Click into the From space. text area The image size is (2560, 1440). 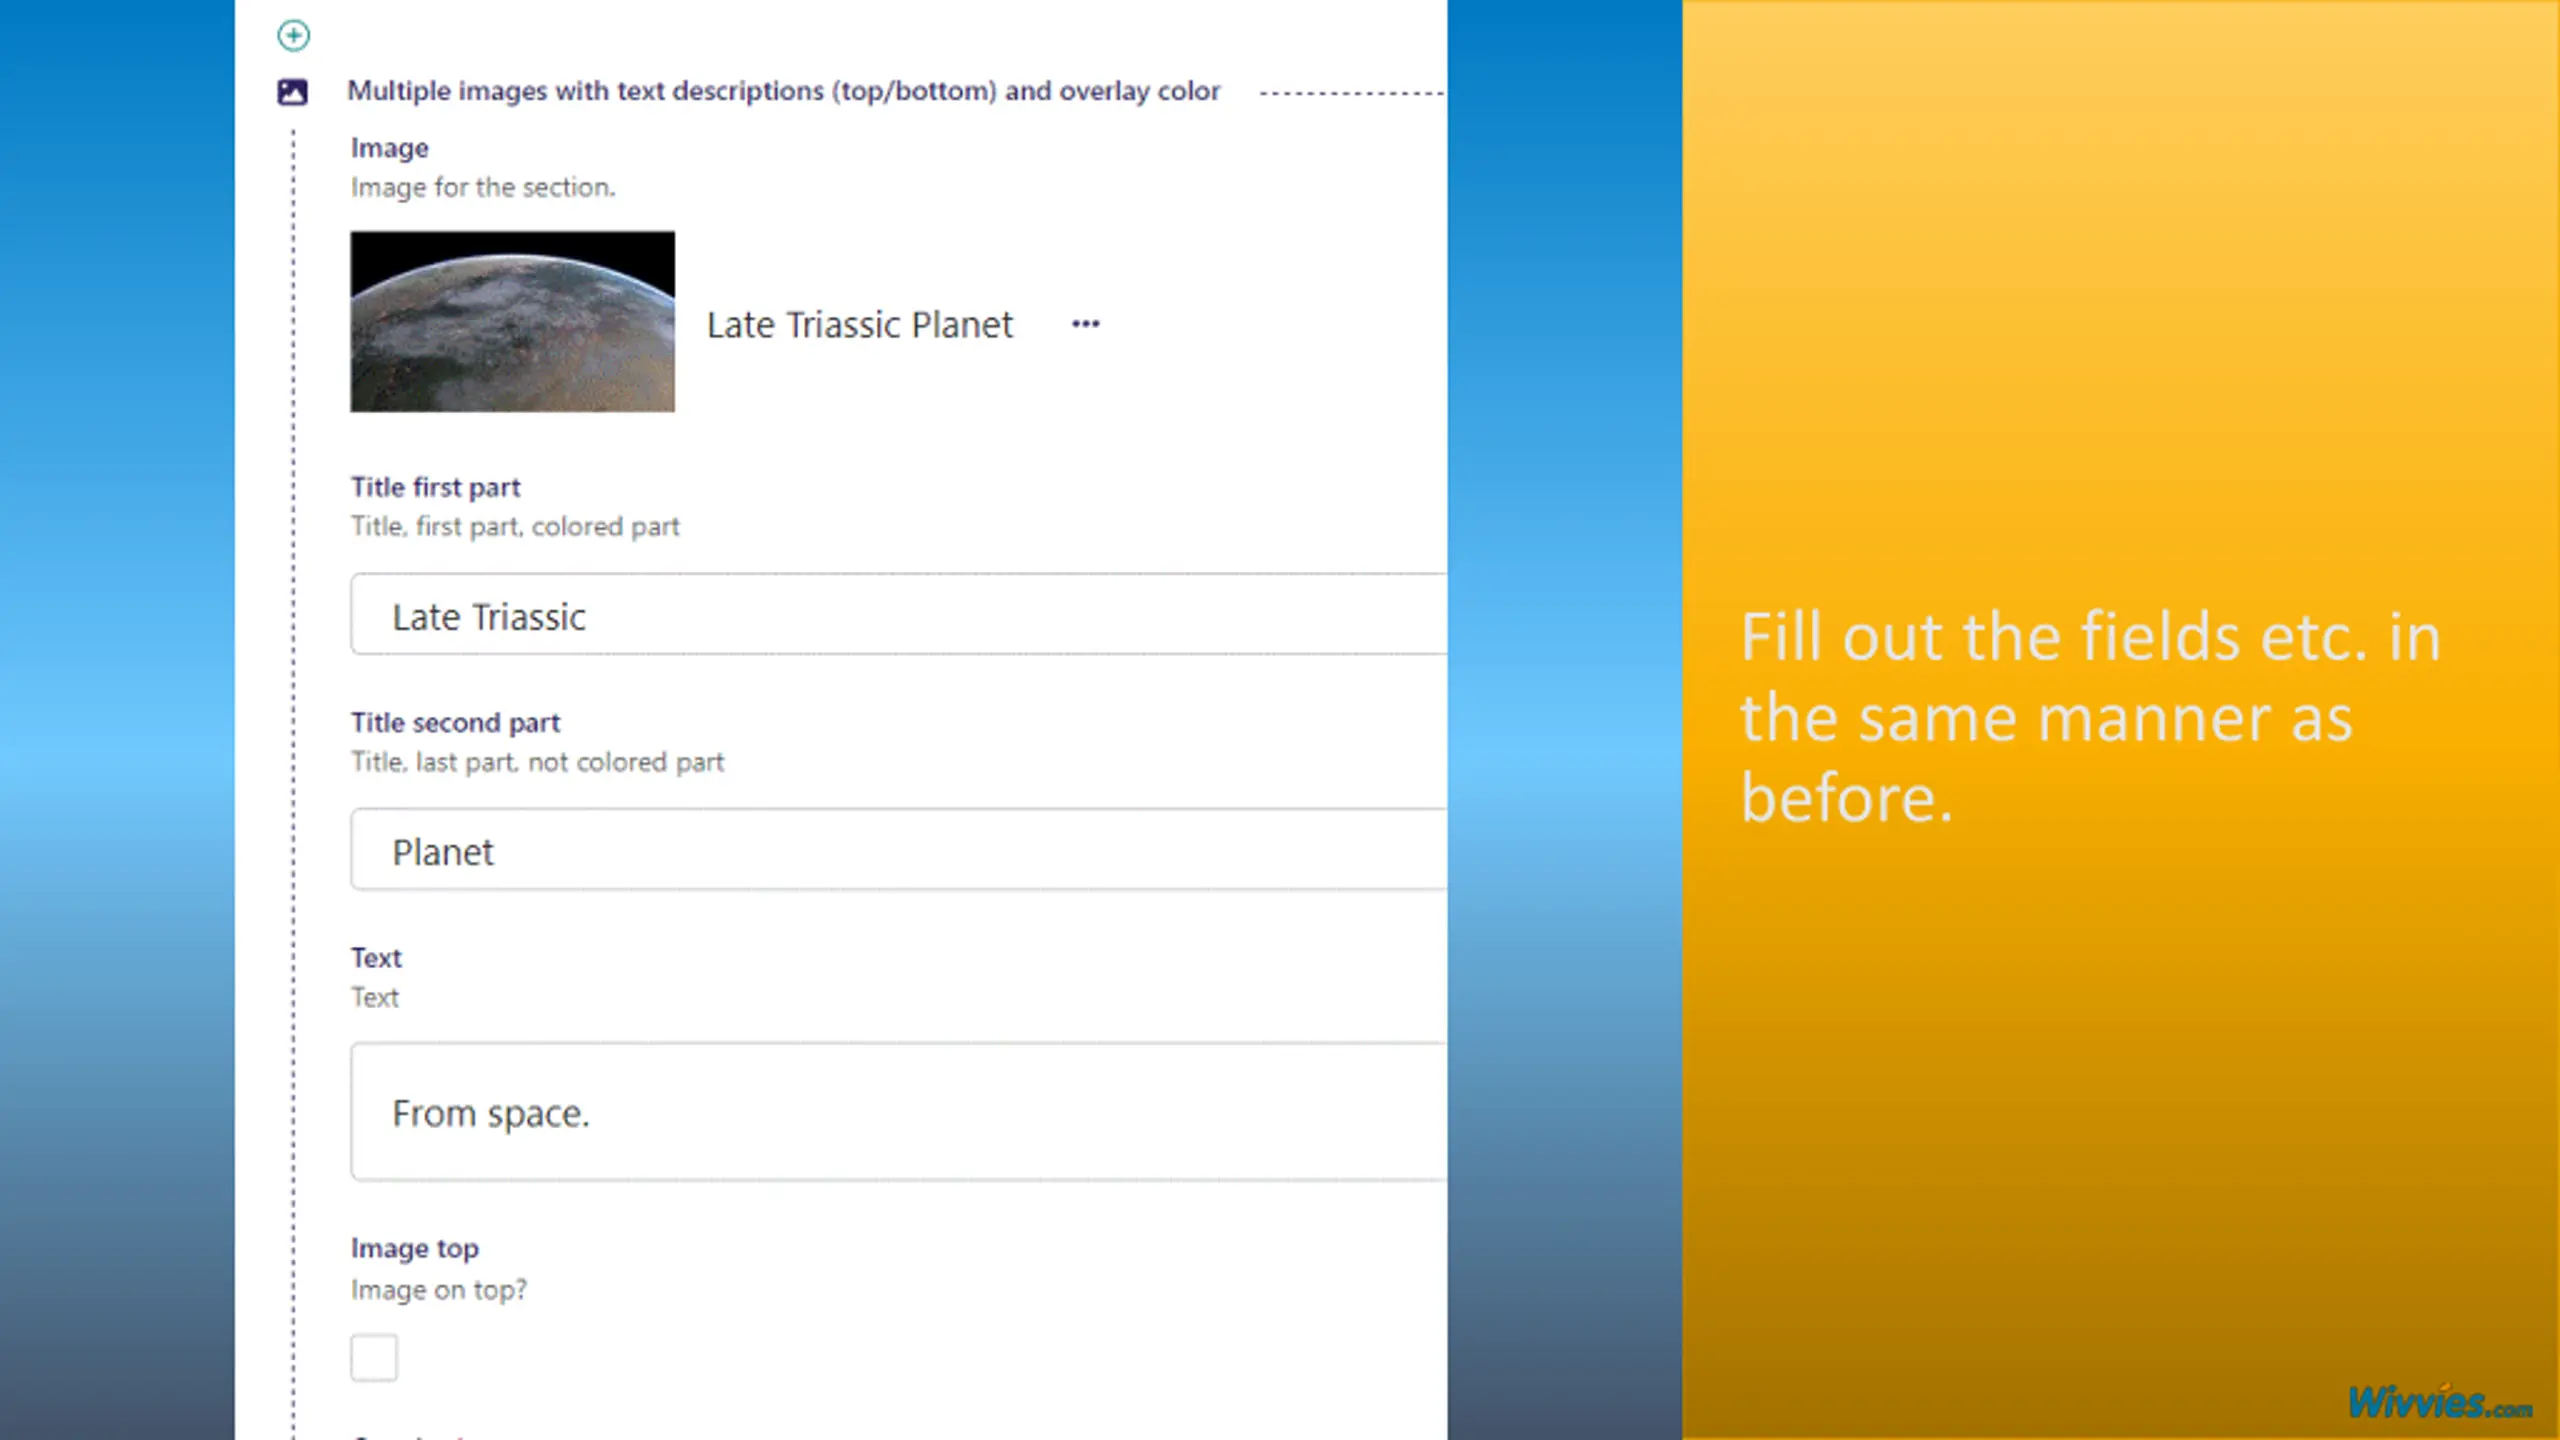coord(897,1112)
